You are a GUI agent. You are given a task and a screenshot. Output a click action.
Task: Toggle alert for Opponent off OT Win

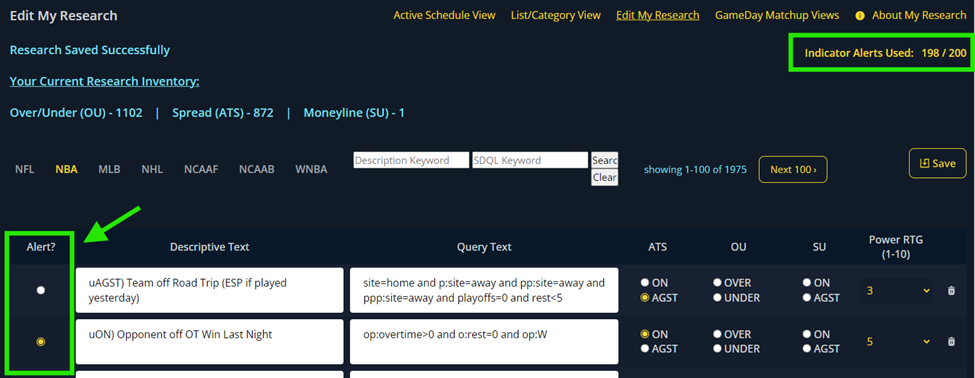tap(40, 341)
